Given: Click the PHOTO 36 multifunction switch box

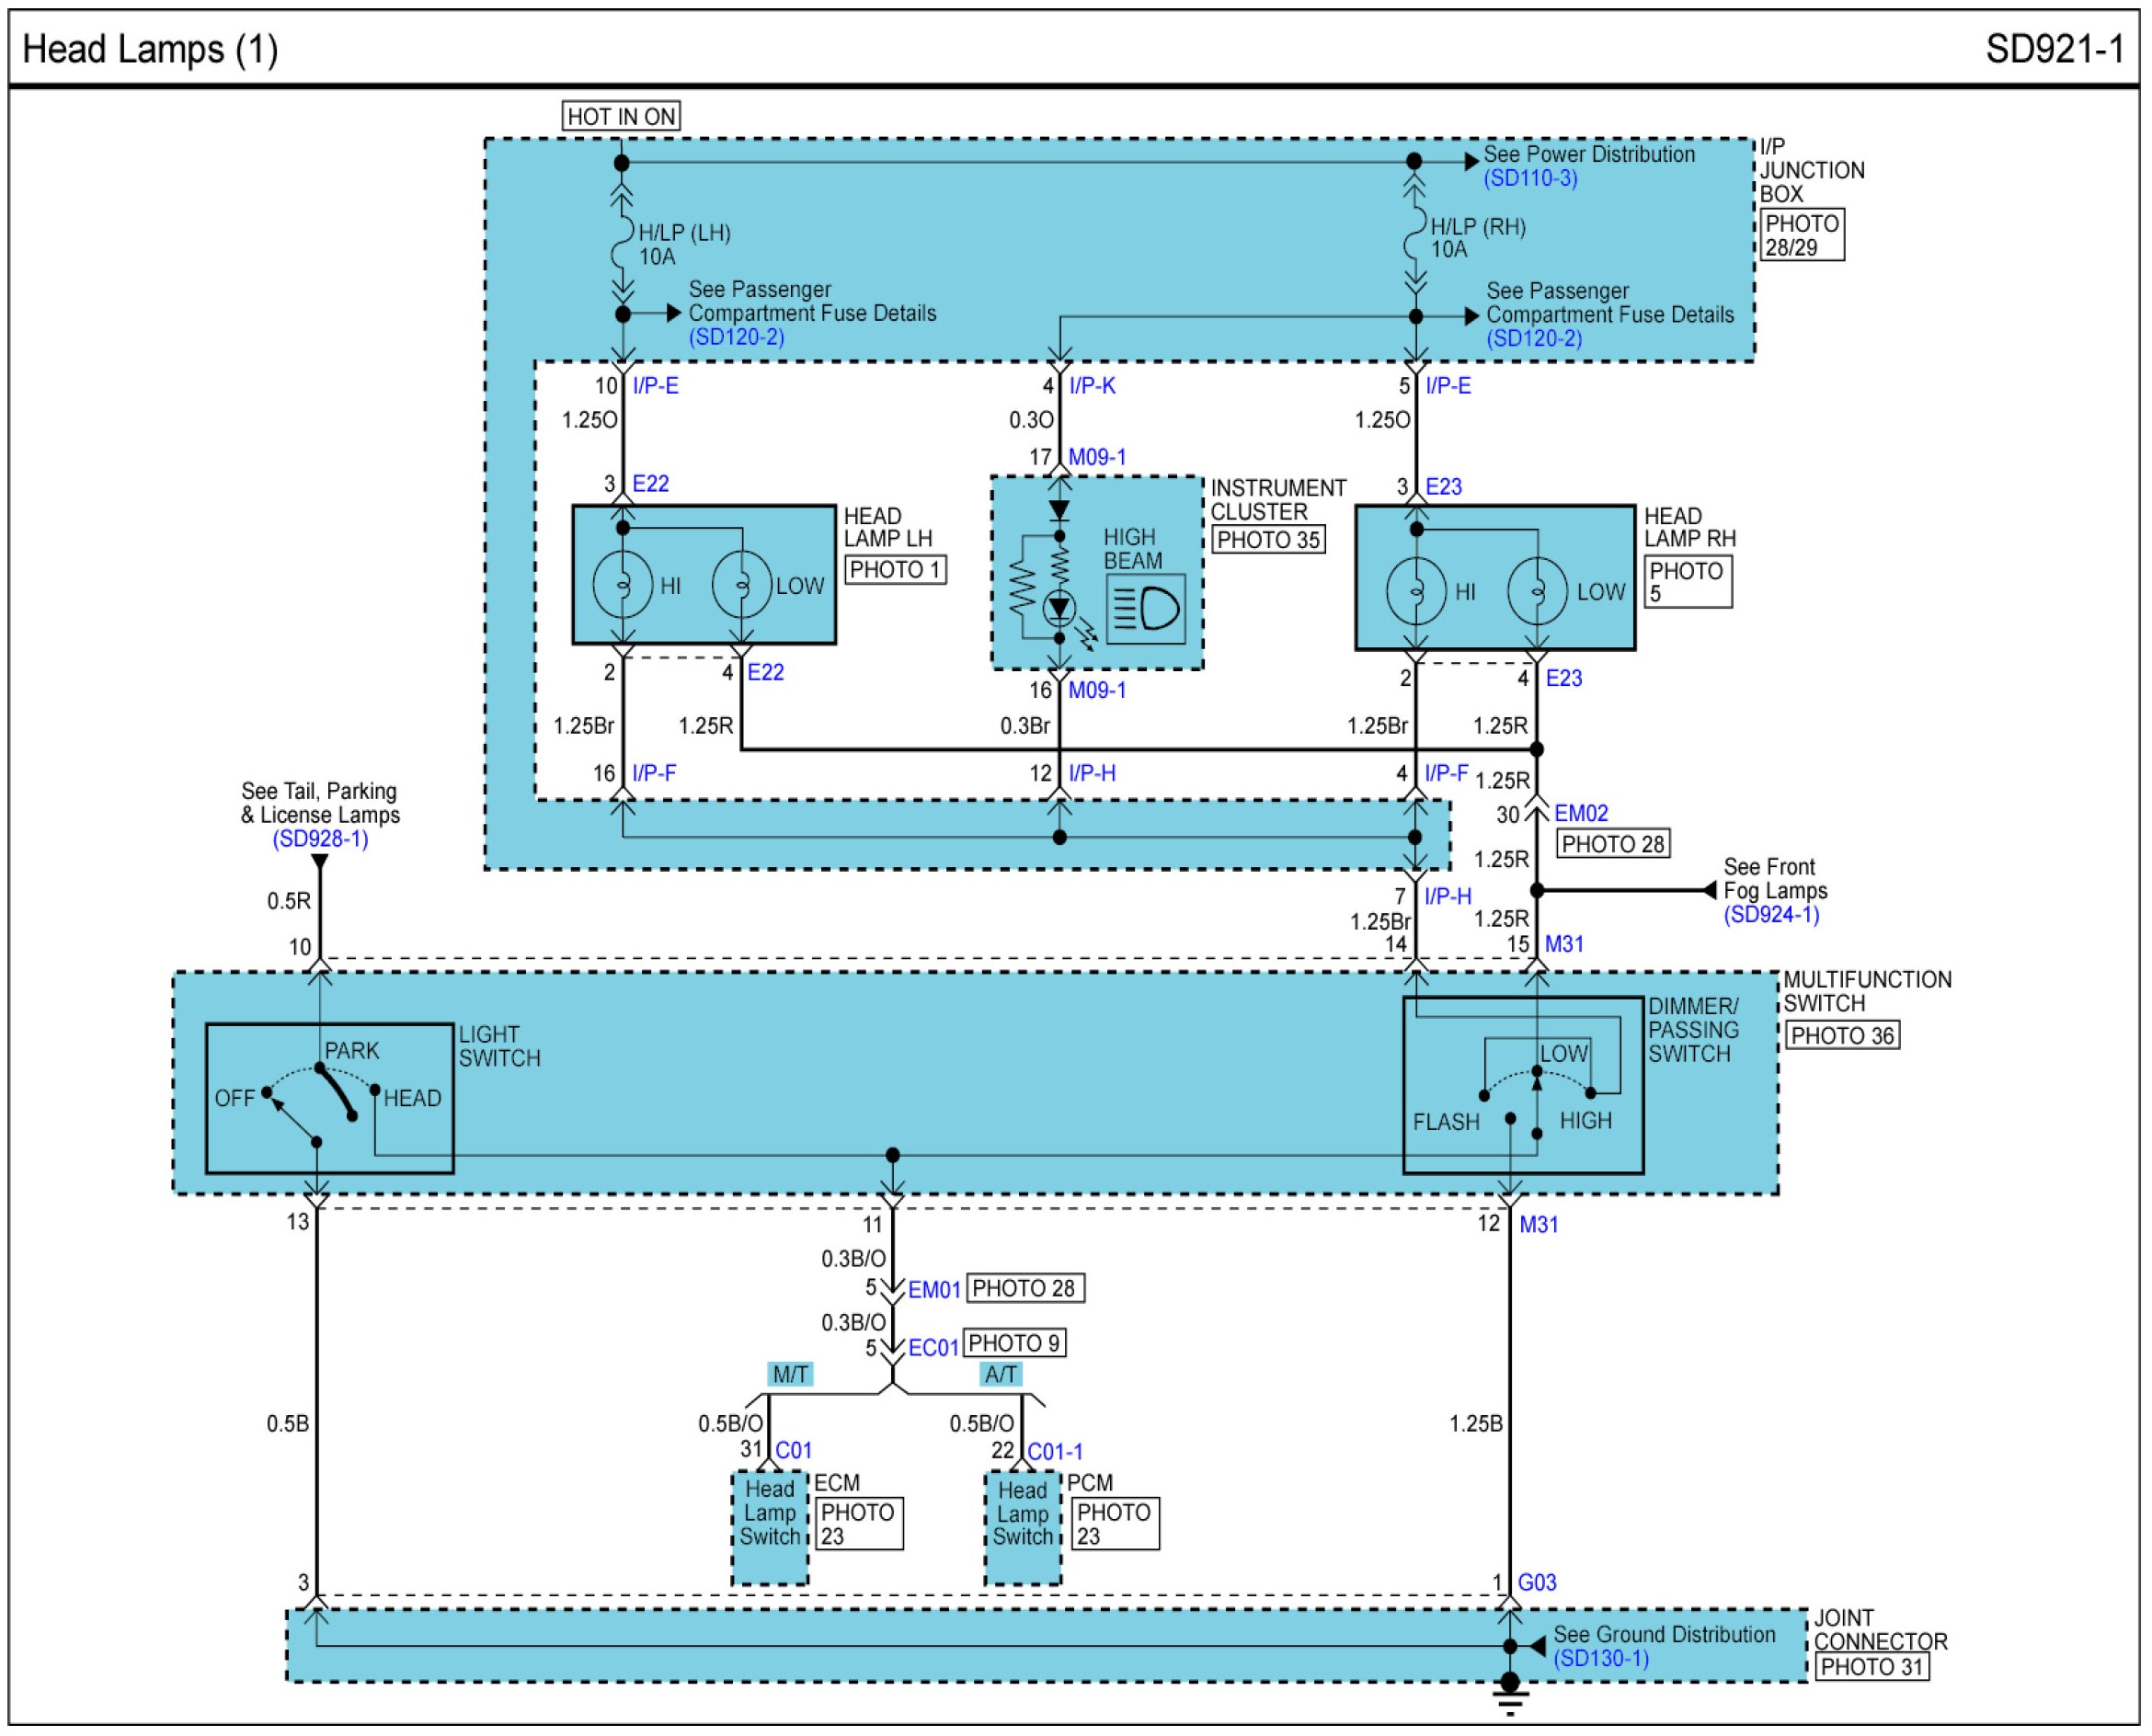Looking at the screenshot, I should pos(1842,1036).
